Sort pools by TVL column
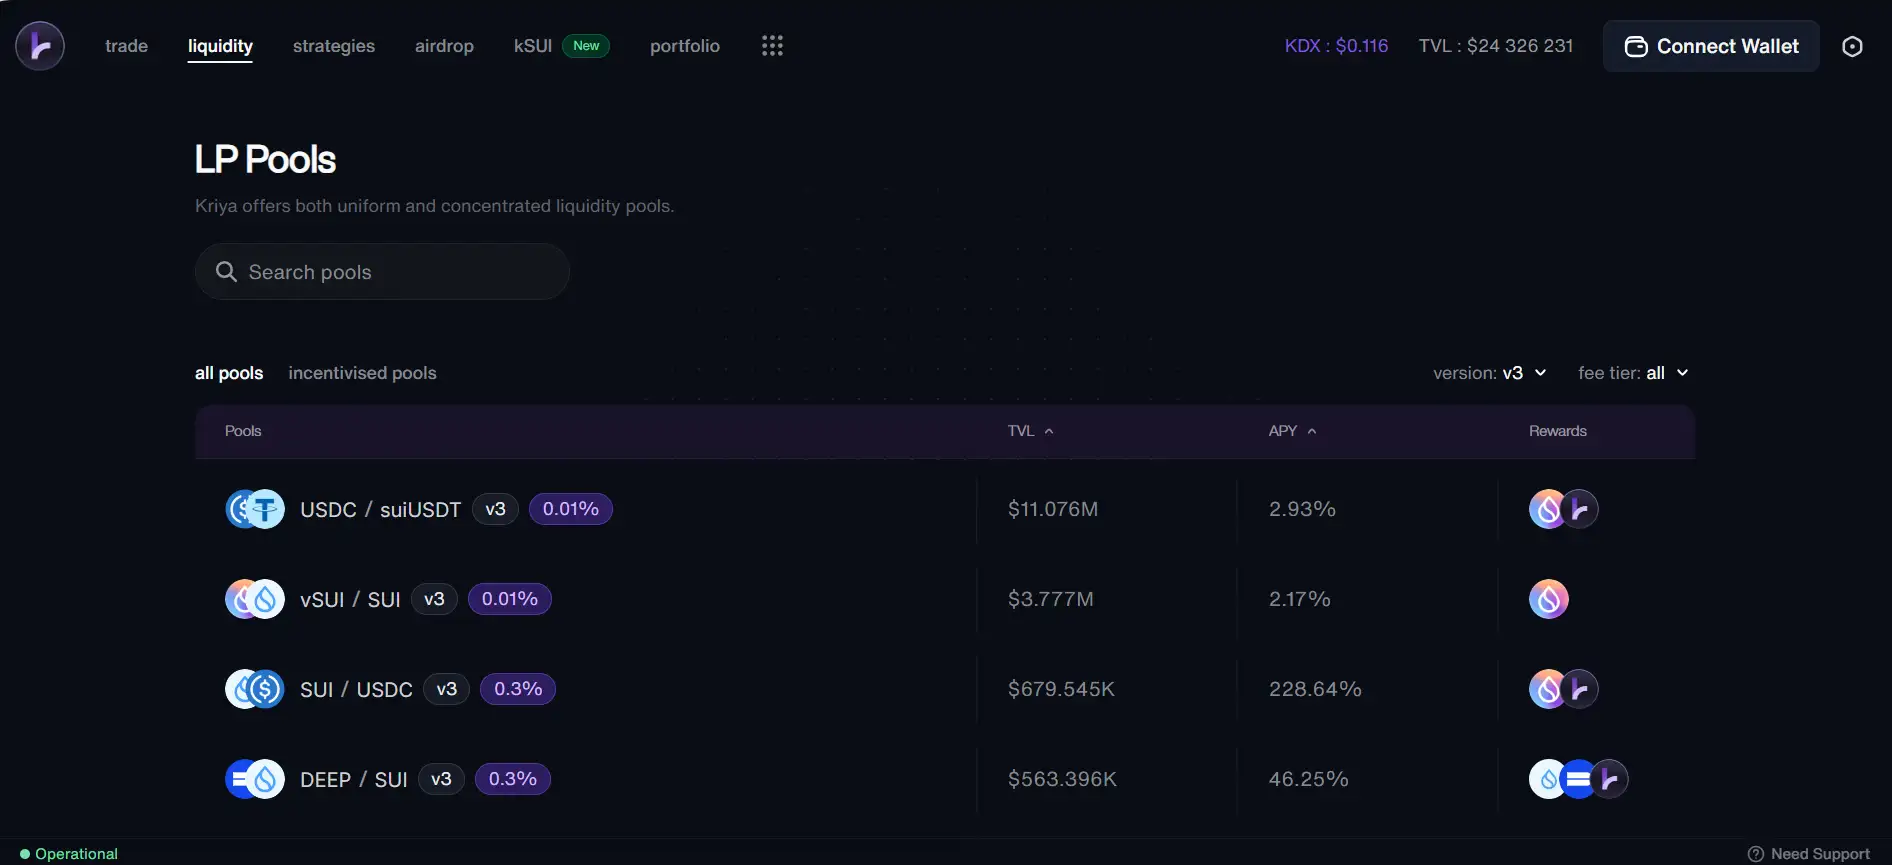This screenshot has height=865, width=1892. 1030,431
